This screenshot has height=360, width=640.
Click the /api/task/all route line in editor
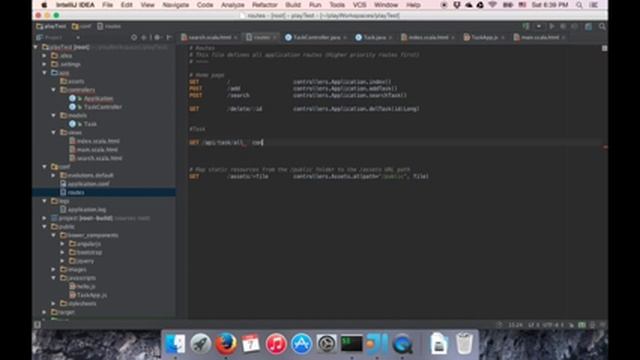point(226,142)
